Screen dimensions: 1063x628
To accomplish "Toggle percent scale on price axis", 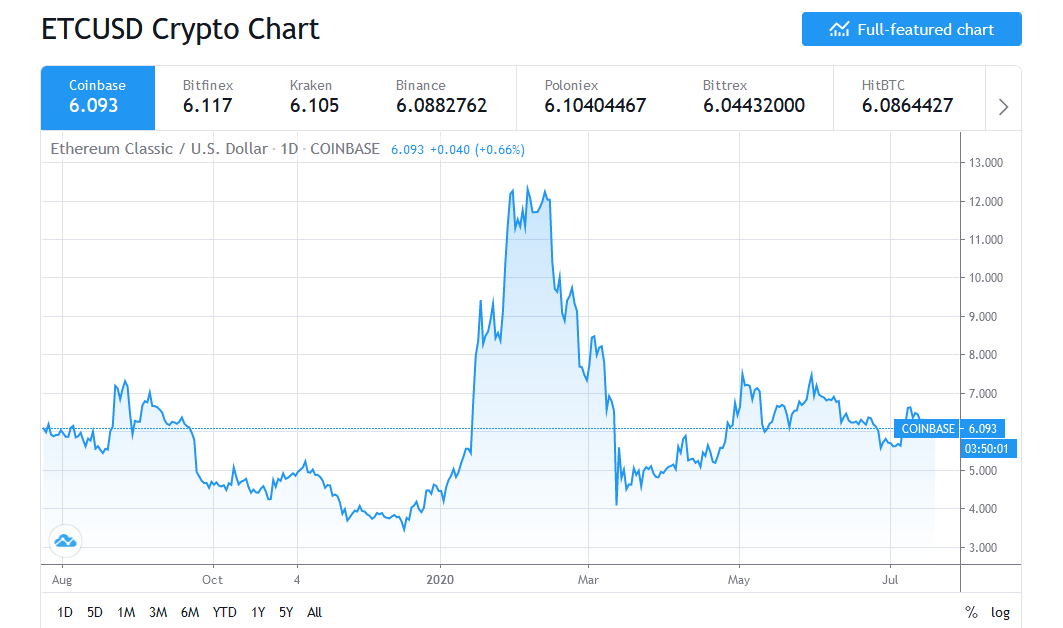I will [x=971, y=612].
